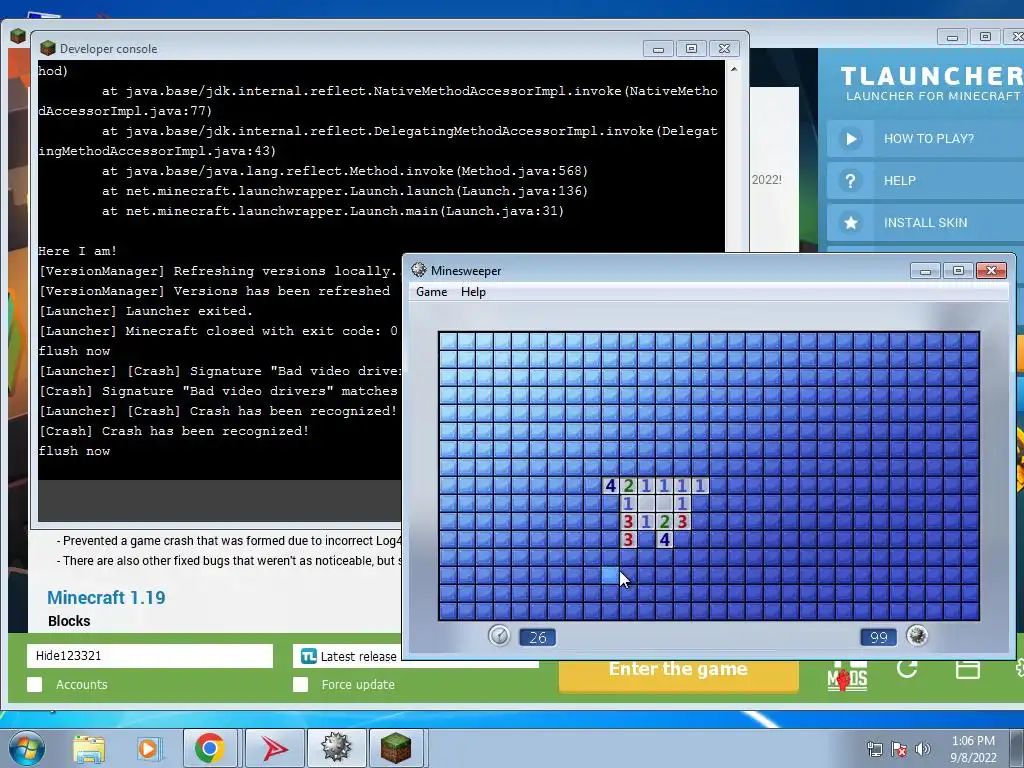Click the Minesweeper timer clock icon
This screenshot has width=1024, height=768.
click(x=499, y=635)
